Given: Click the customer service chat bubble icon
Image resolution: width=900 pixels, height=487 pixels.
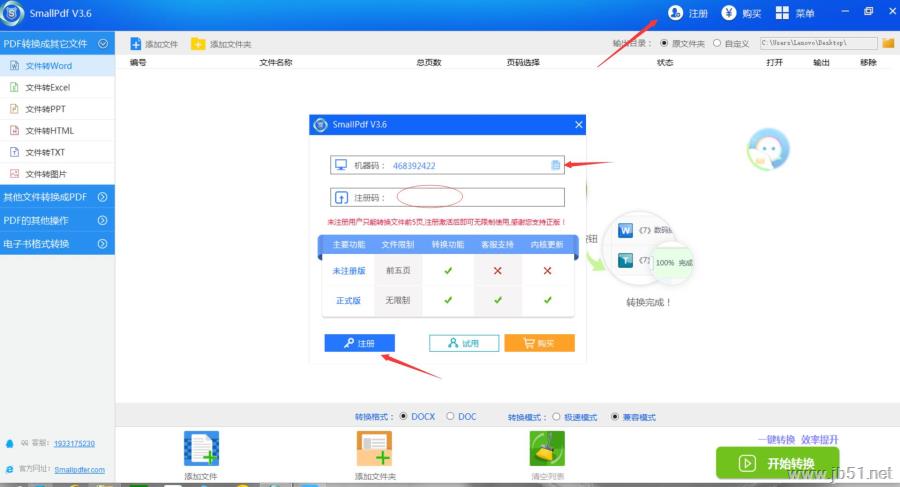Looking at the screenshot, I should (x=768, y=149).
